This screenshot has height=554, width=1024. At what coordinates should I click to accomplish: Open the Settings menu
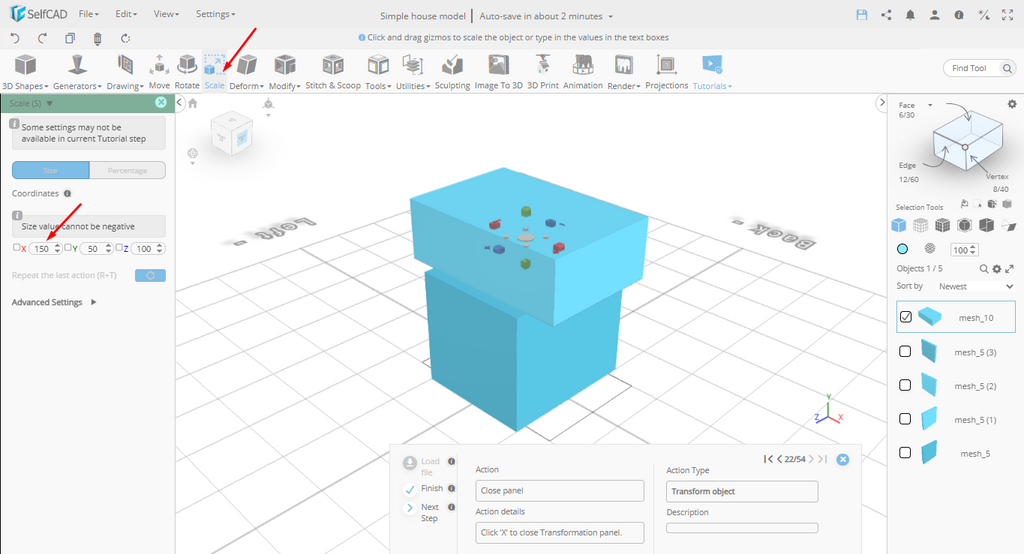pyautogui.click(x=215, y=14)
